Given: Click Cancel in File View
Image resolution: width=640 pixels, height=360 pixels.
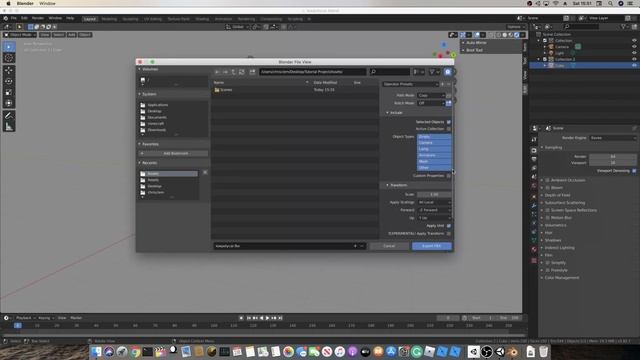Looking at the screenshot, I should (389, 246).
